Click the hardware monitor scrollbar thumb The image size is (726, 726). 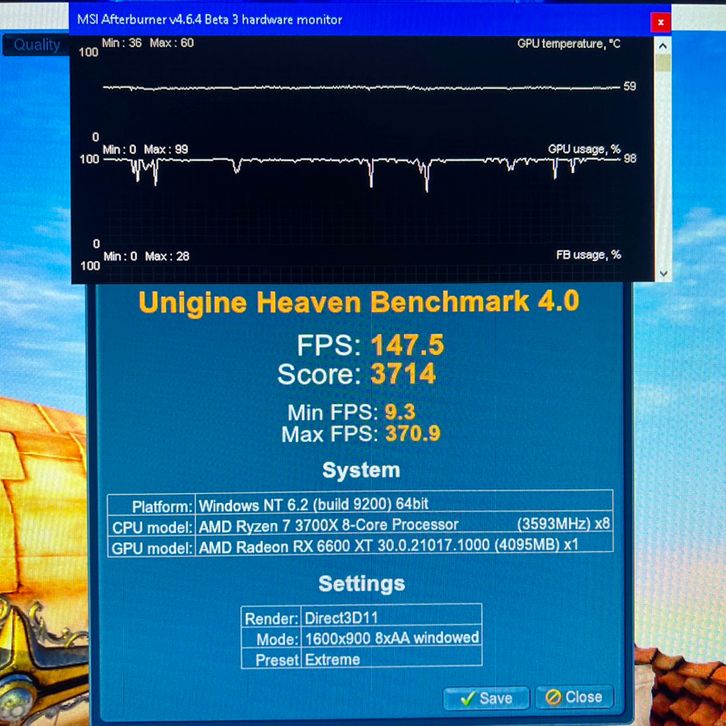click(662, 62)
